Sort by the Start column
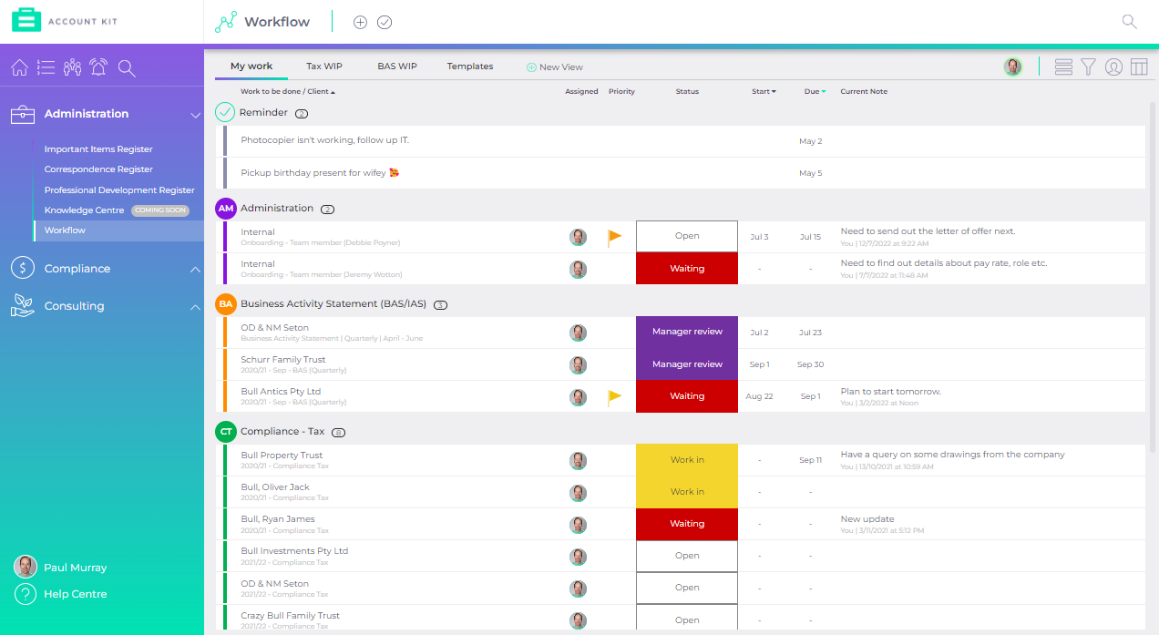Image resolution: width=1159 pixels, height=635 pixels. 764,92
